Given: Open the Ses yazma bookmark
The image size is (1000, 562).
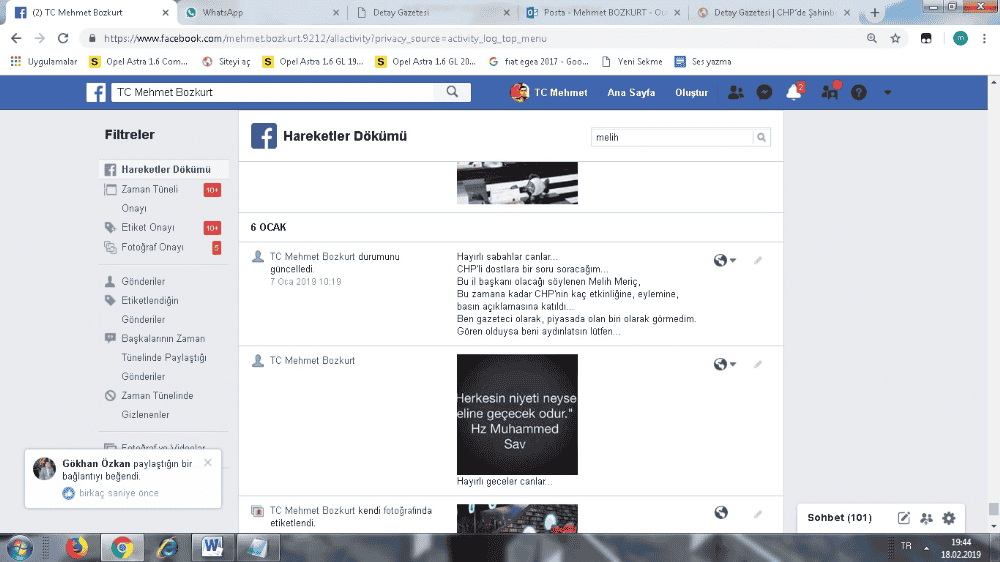Looking at the screenshot, I should tap(703, 62).
